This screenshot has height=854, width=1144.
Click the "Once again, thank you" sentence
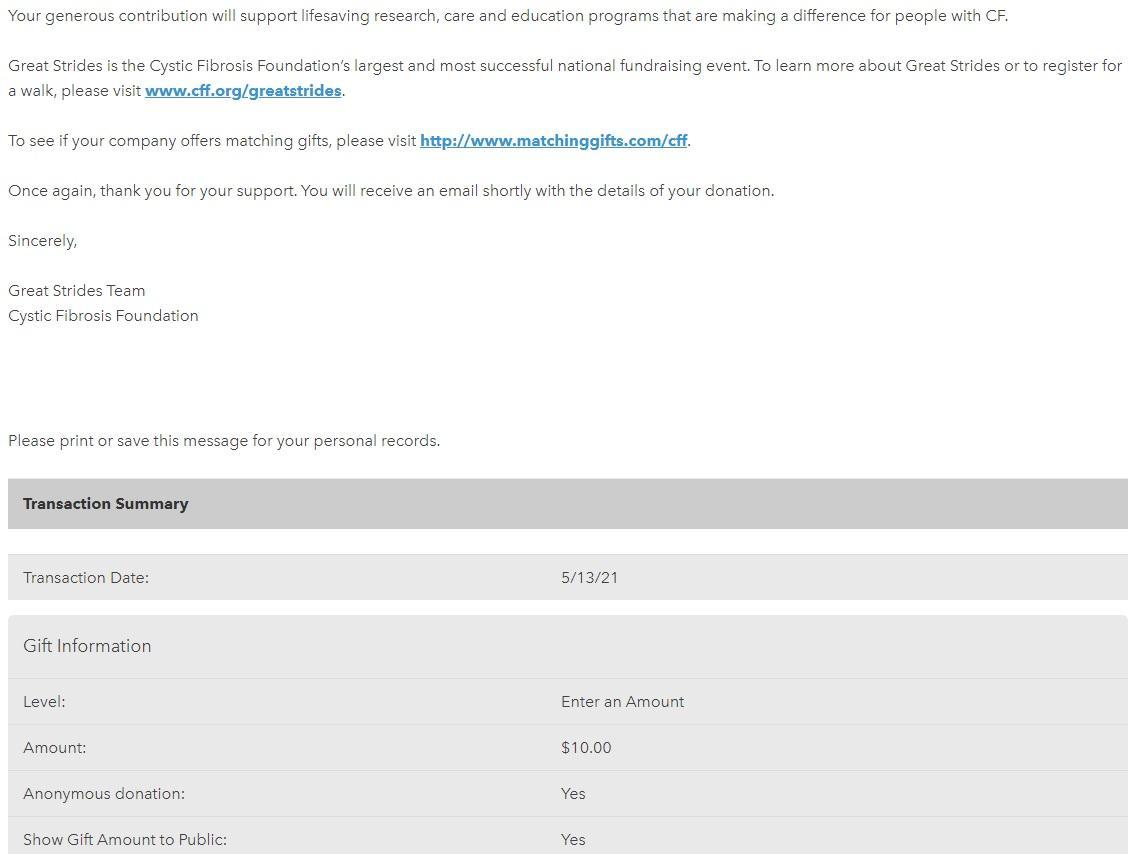pos(391,191)
